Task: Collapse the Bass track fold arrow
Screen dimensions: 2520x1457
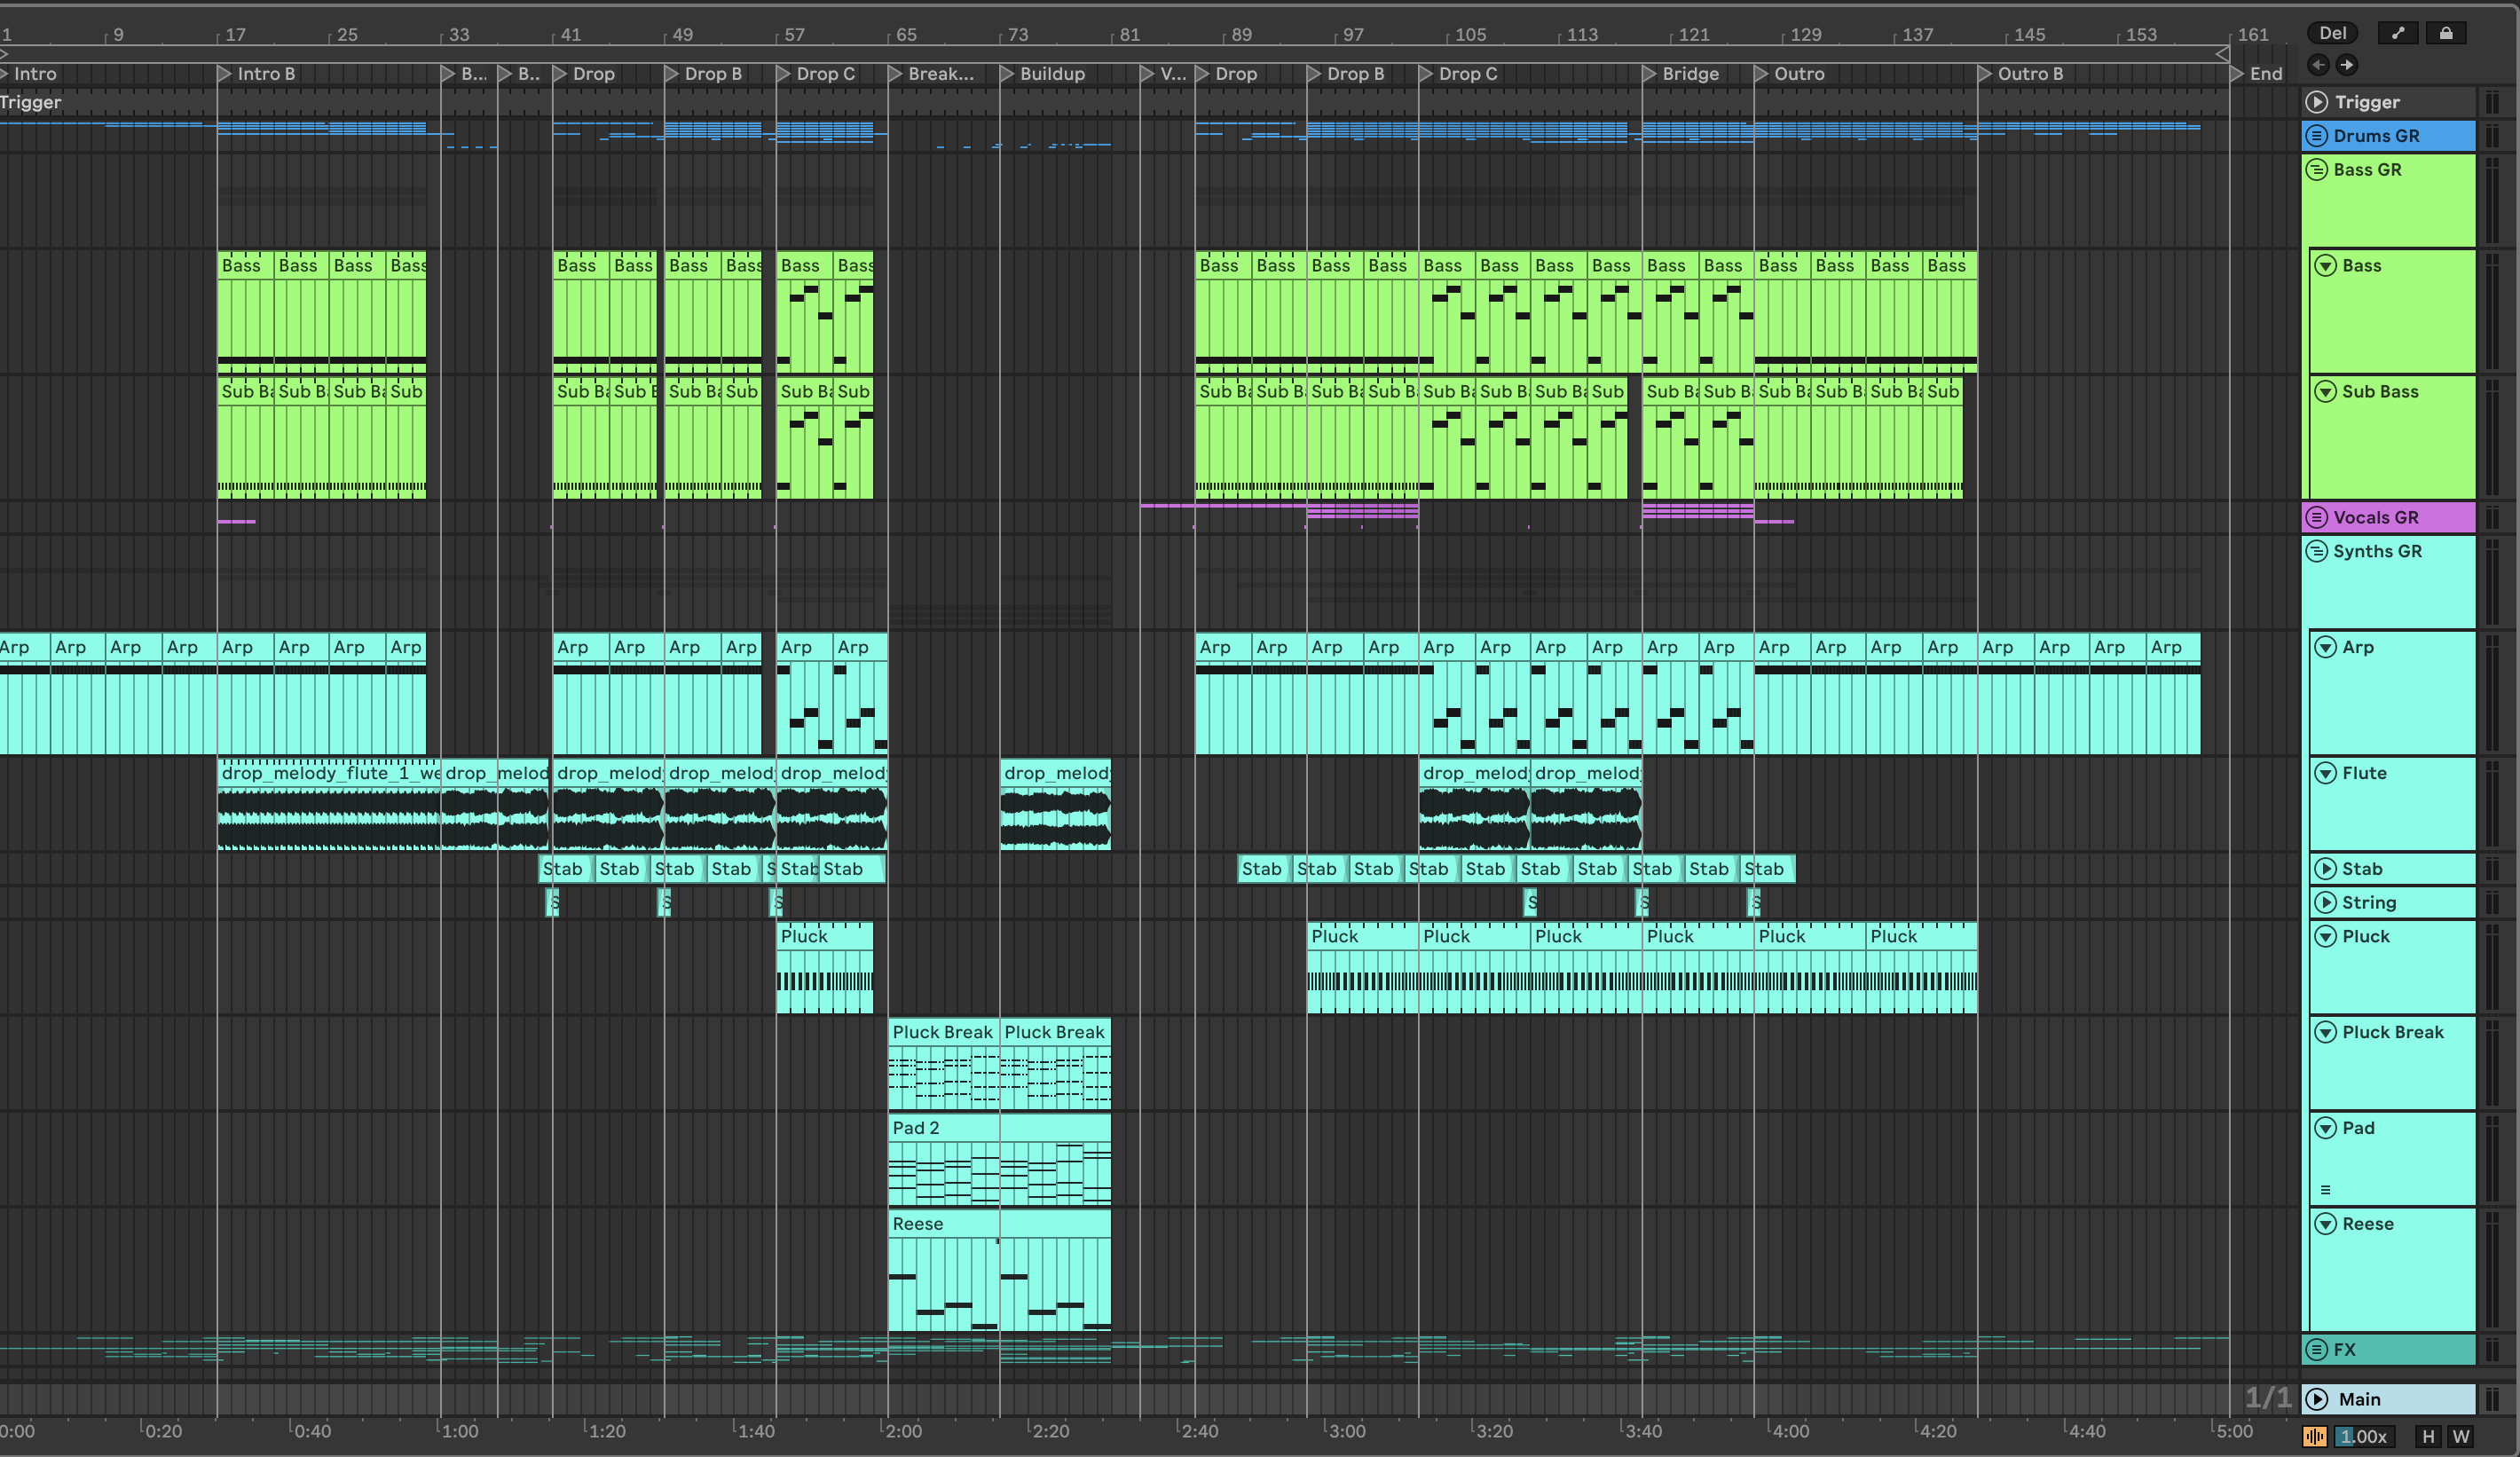Action: pyautogui.click(x=2326, y=266)
